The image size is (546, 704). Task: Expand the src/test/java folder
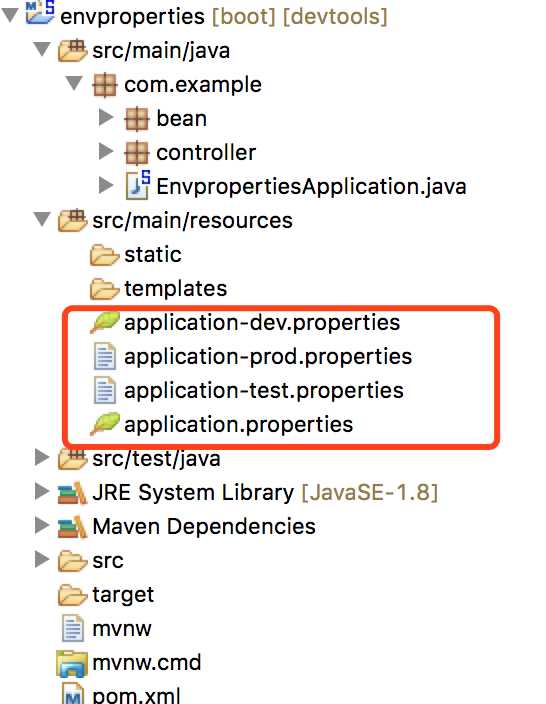tap(42, 458)
